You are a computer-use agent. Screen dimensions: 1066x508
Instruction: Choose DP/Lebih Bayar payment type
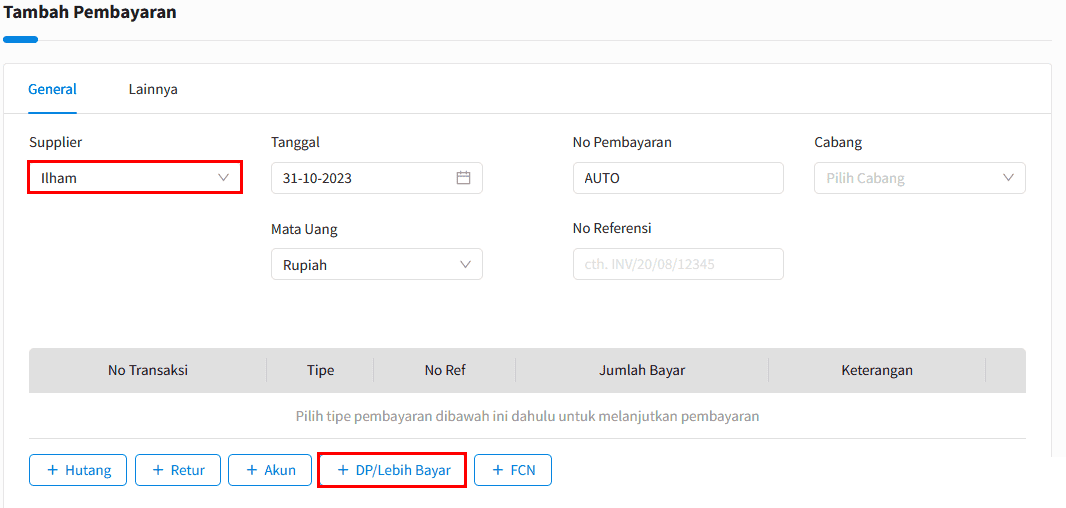(392, 470)
